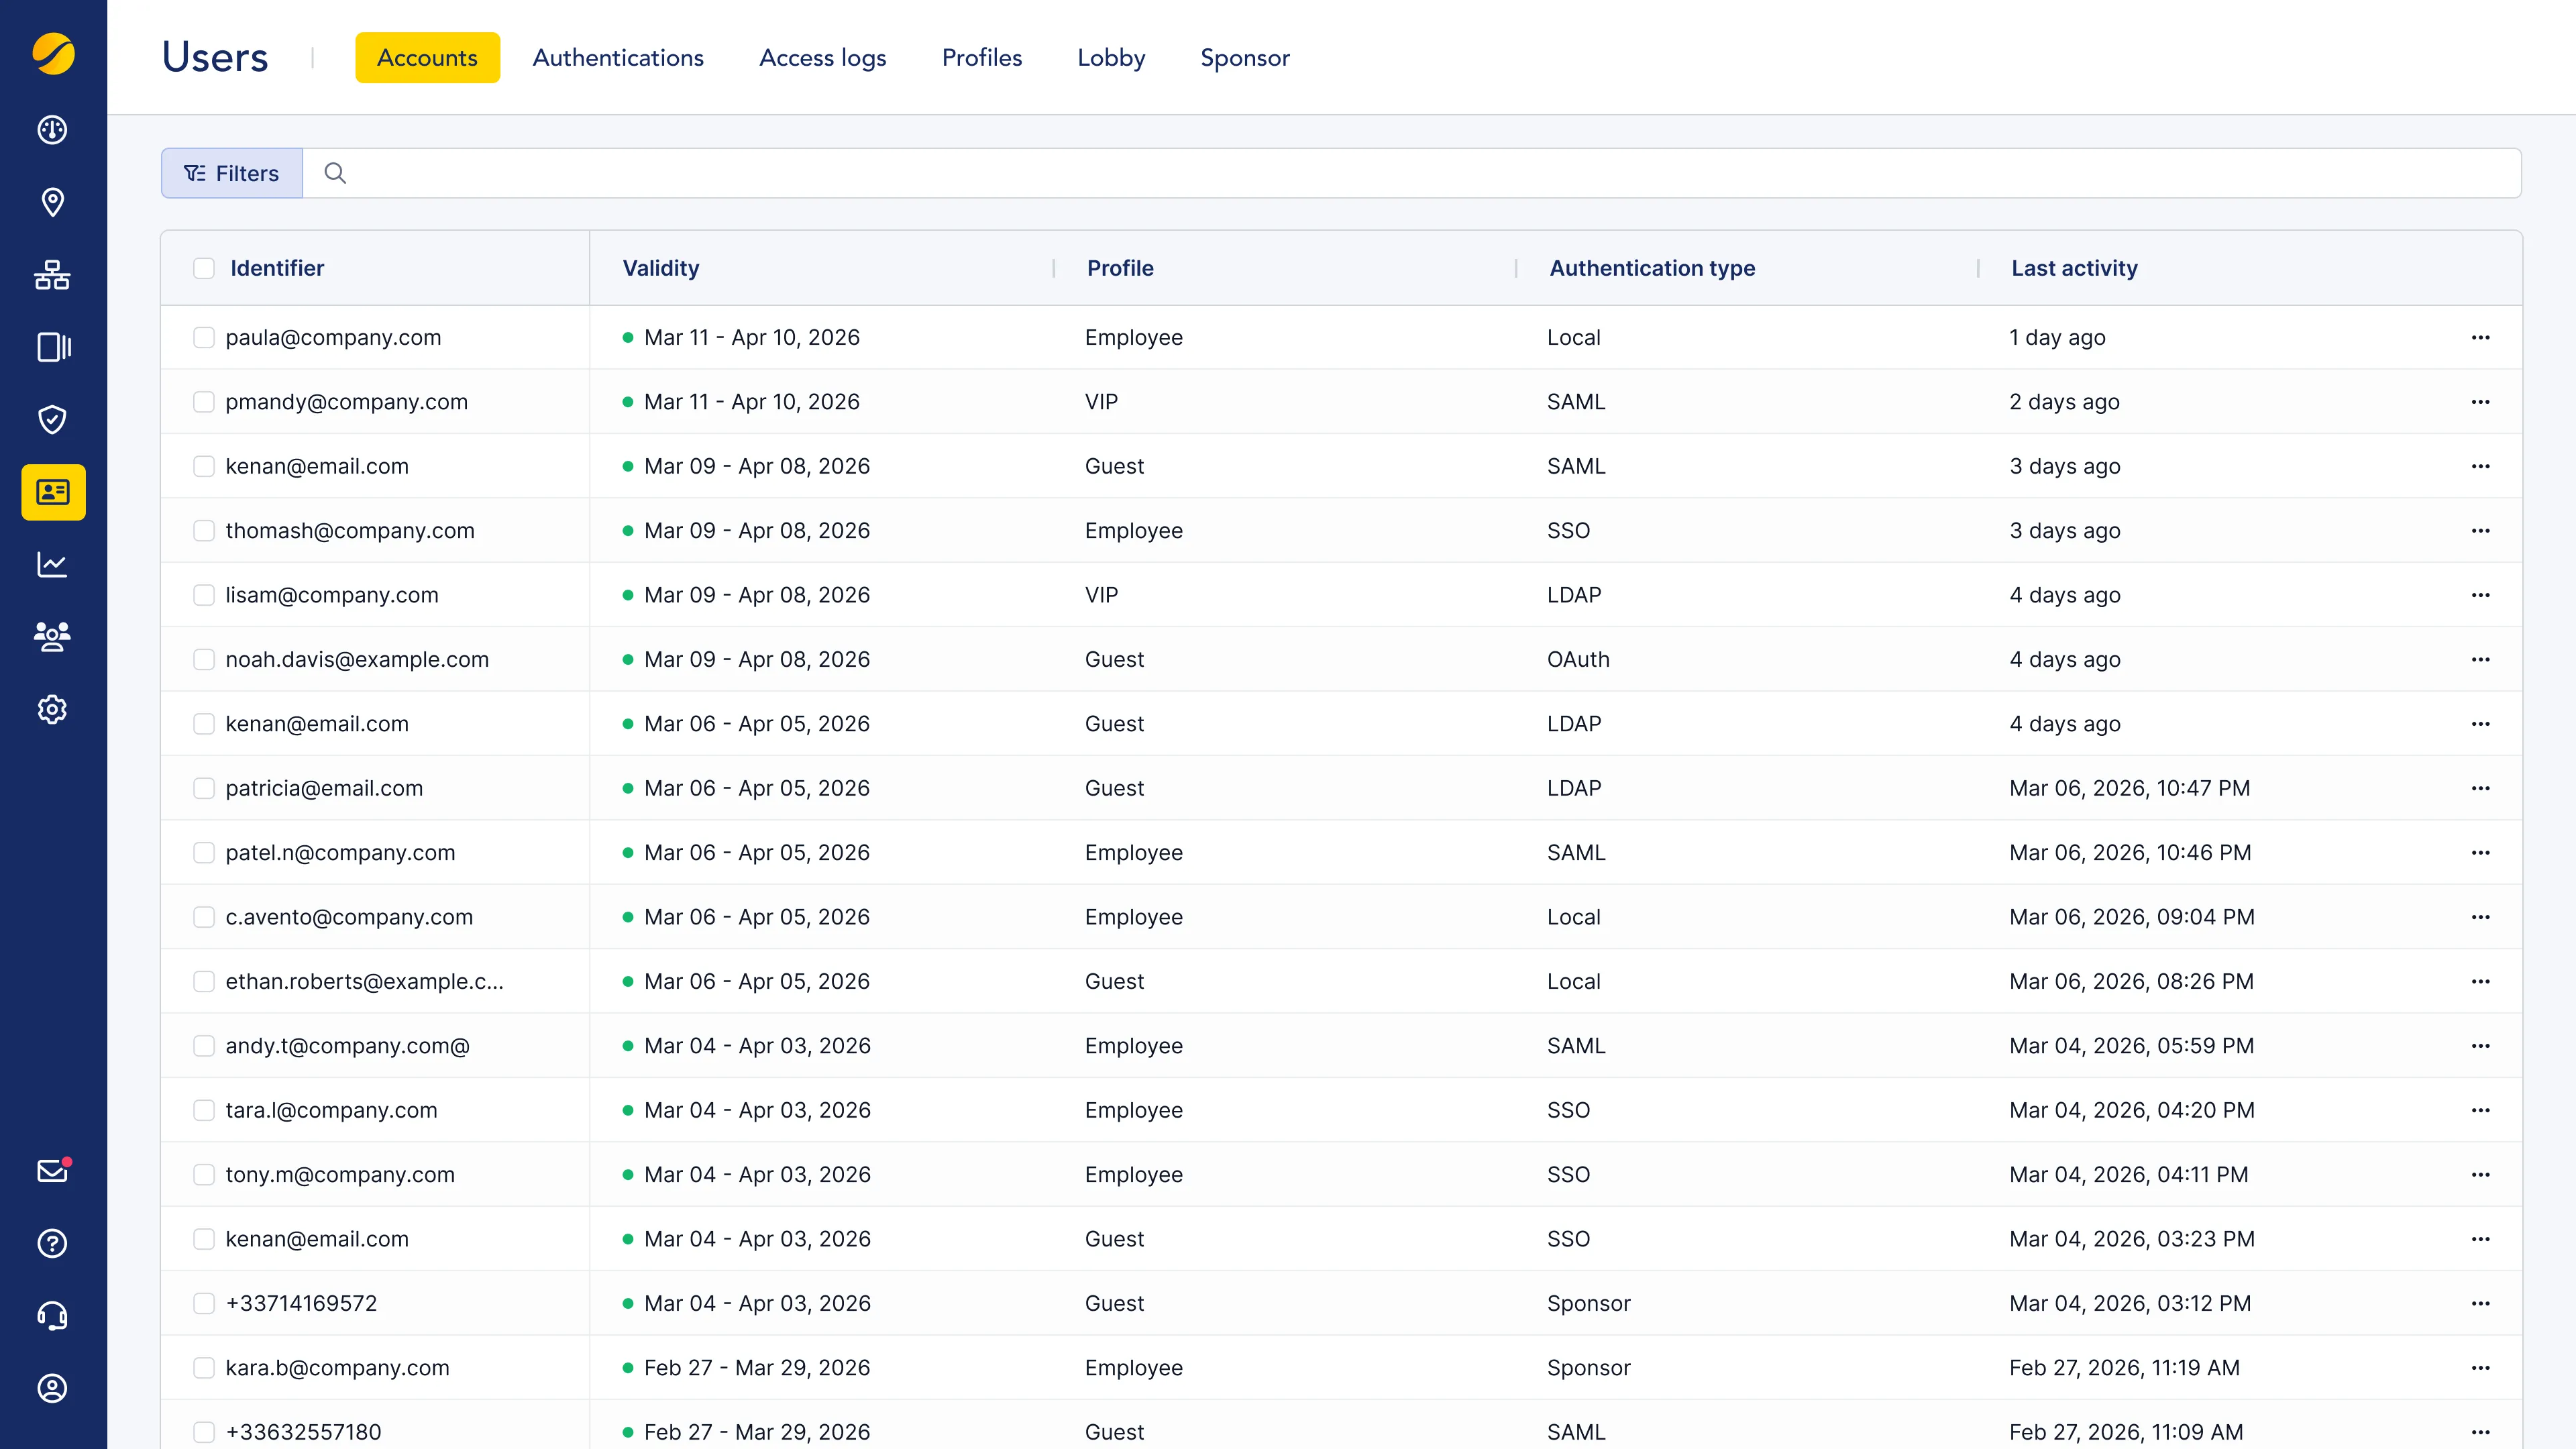Viewport: 2576px width, 1449px height.
Task: Open the settings gear in sidebar
Action: pos(52,709)
